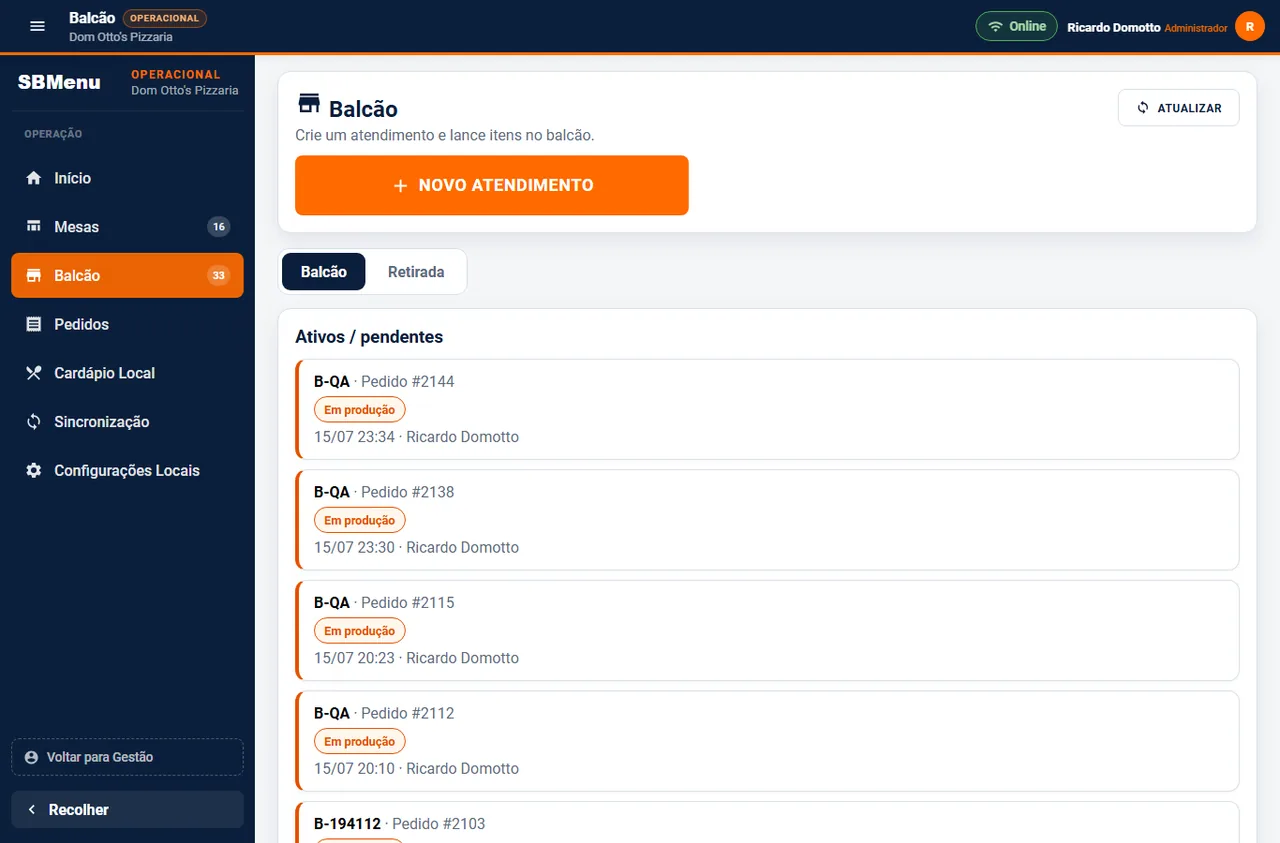This screenshot has width=1280, height=843.
Task: Open Sincronização in the sidebar
Action: click(x=127, y=422)
